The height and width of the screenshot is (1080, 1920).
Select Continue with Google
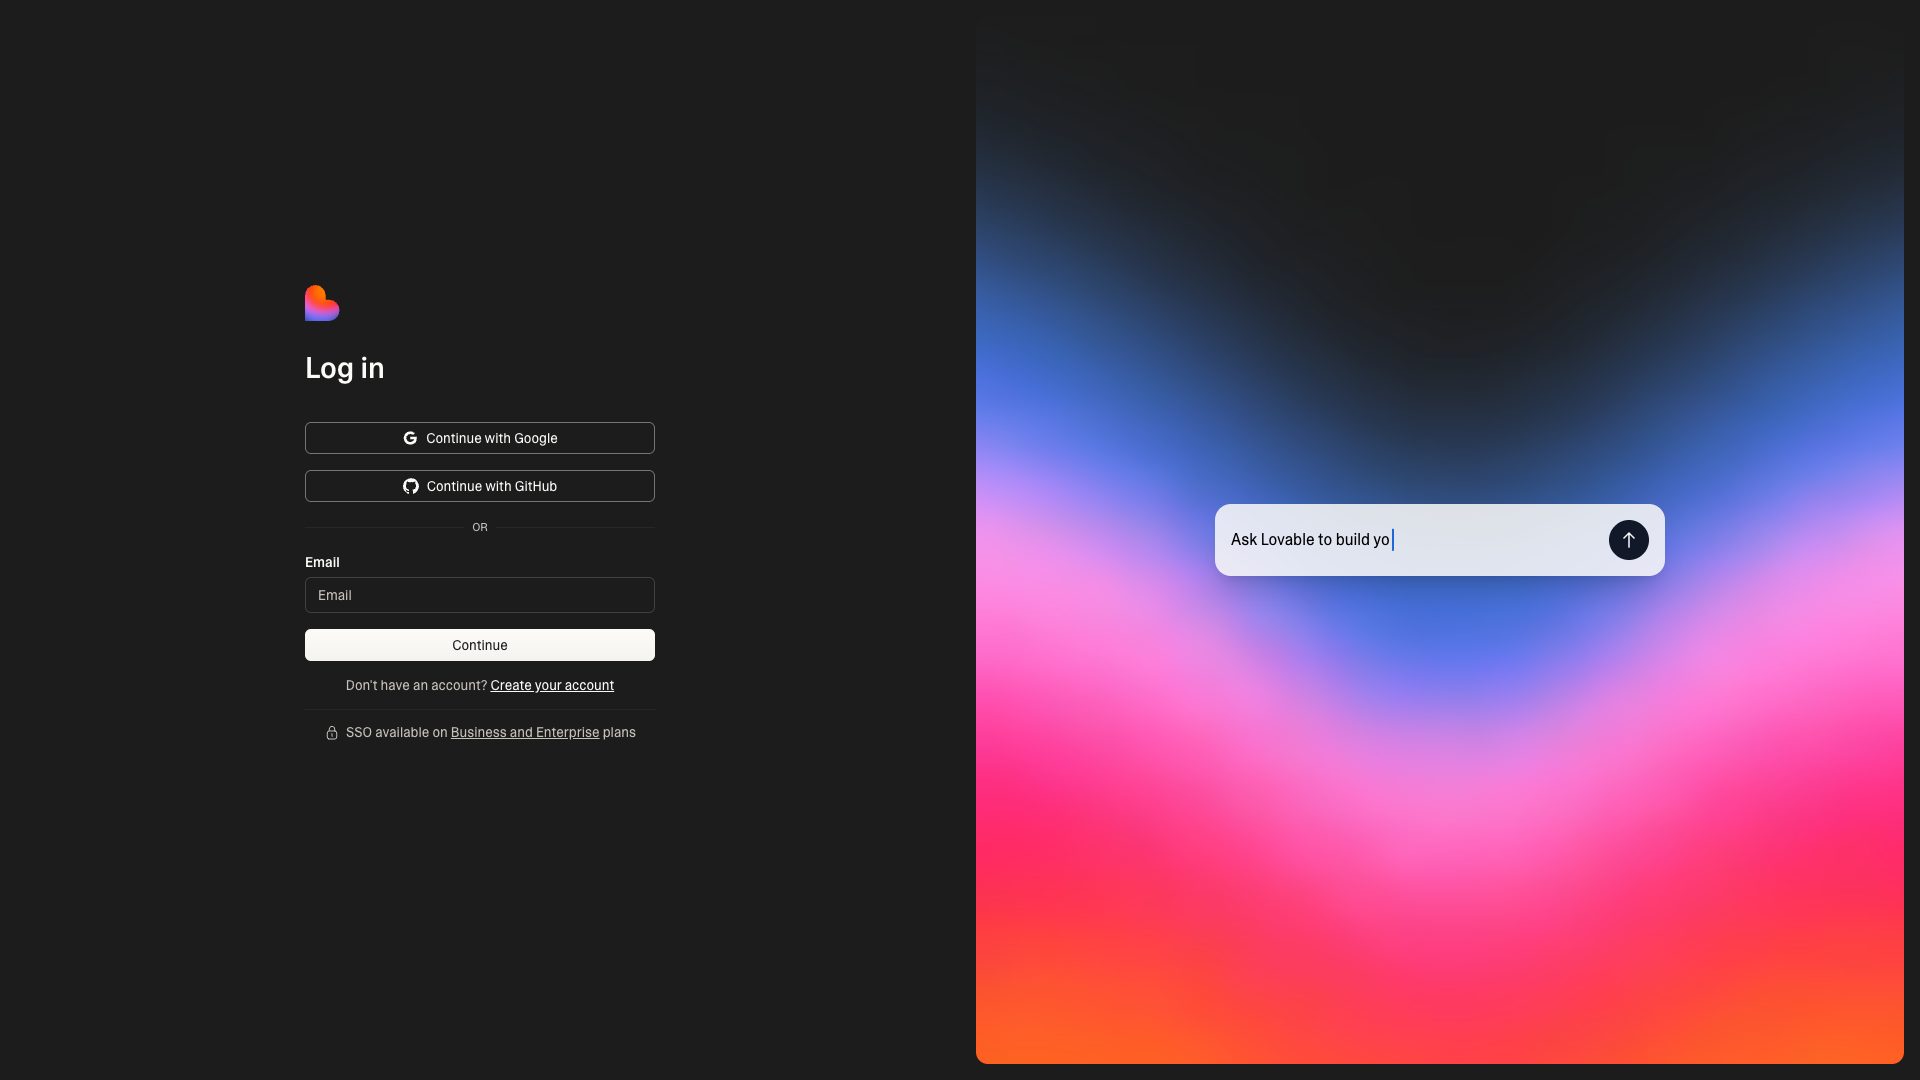point(480,437)
